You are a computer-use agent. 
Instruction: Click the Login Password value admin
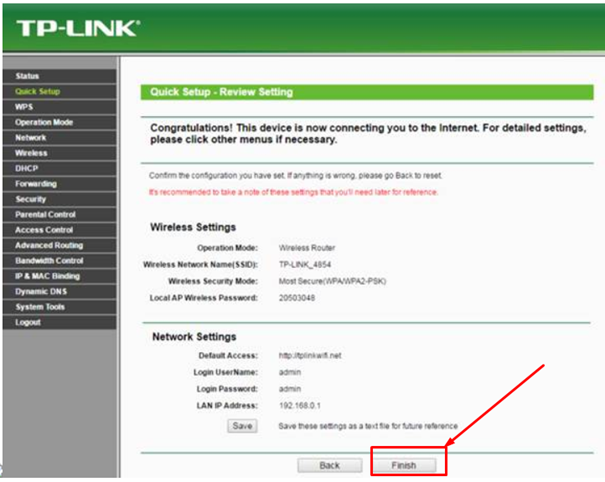(289, 389)
